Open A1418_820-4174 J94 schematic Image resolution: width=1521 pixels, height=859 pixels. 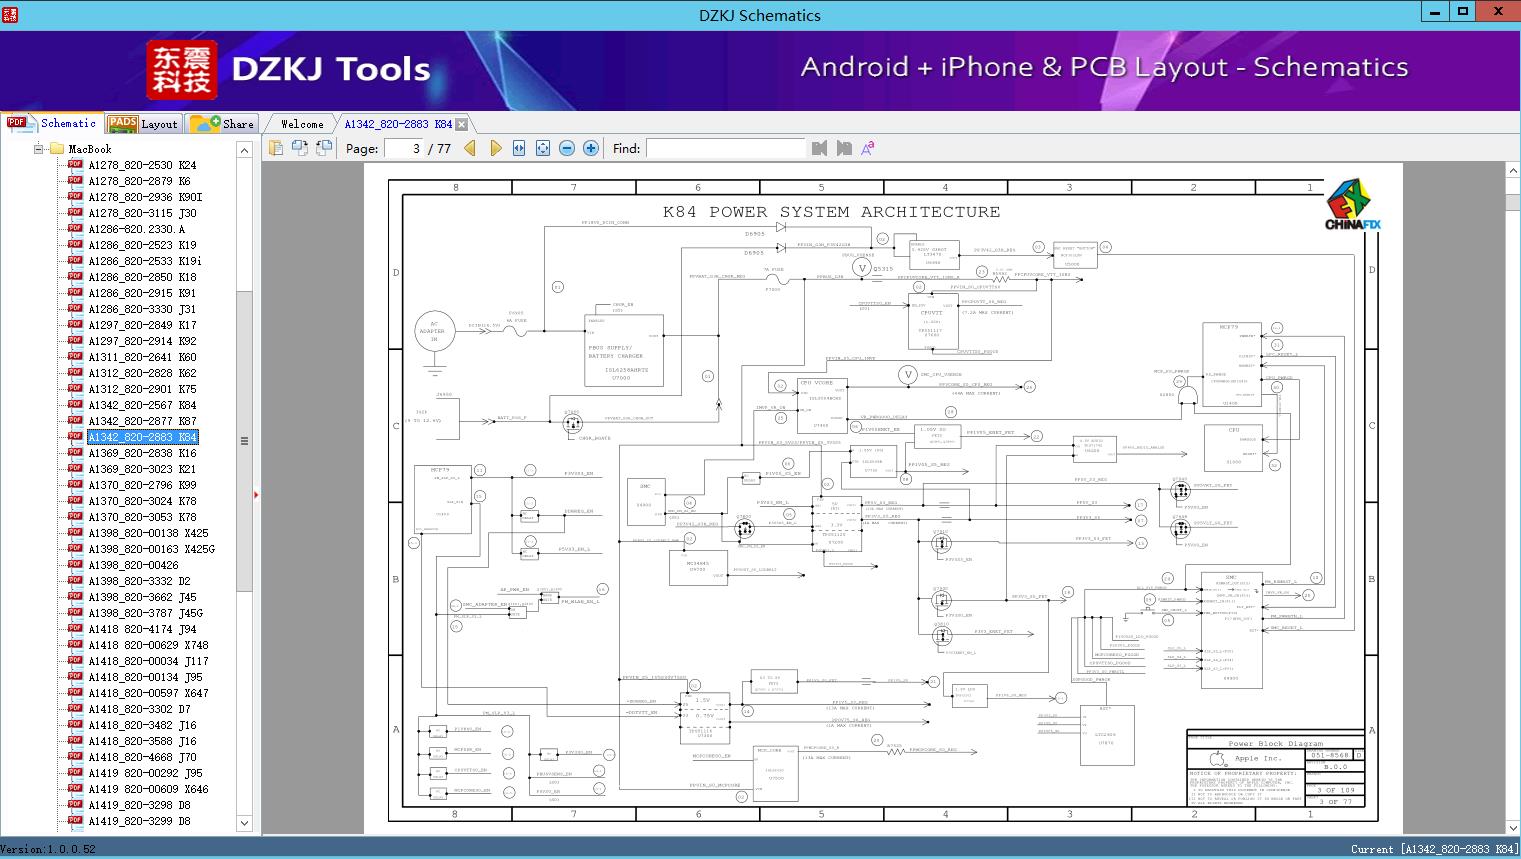142,629
